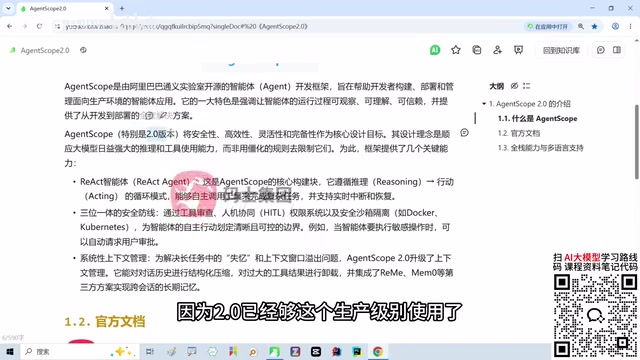The width and height of the screenshot is (640, 360).
Task: Reload the page with the refresh icon
Action: tap(39, 26)
